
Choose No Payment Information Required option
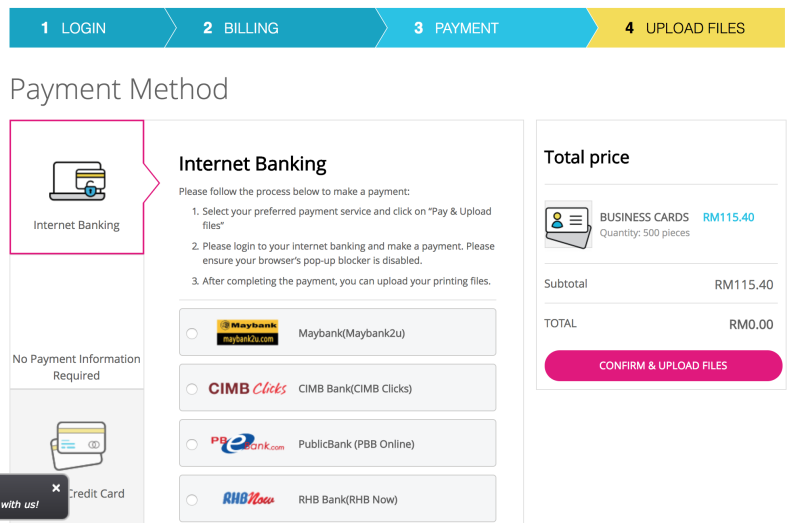(x=77, y=367)
